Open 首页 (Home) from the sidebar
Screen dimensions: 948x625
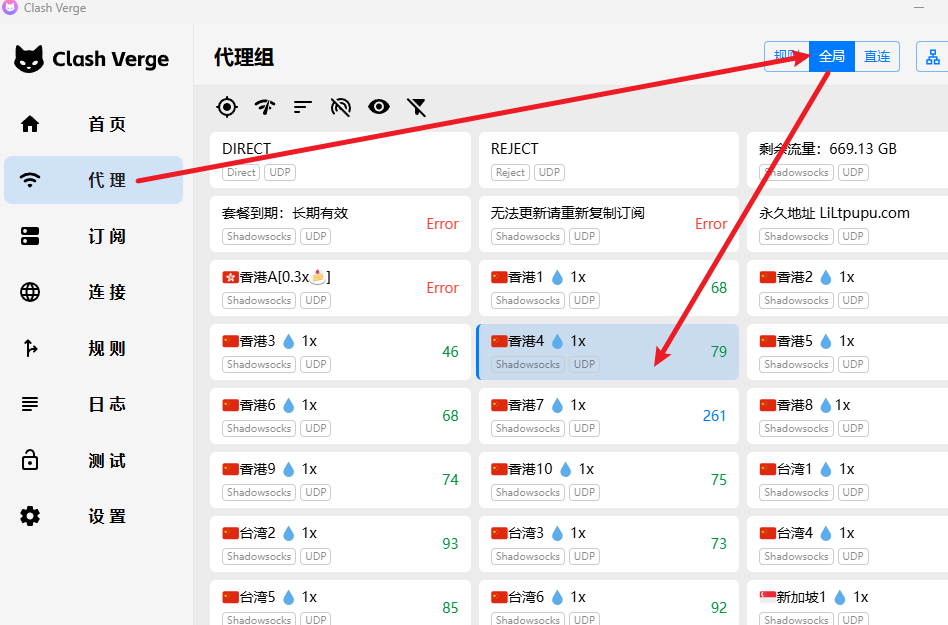pos(93,124)
